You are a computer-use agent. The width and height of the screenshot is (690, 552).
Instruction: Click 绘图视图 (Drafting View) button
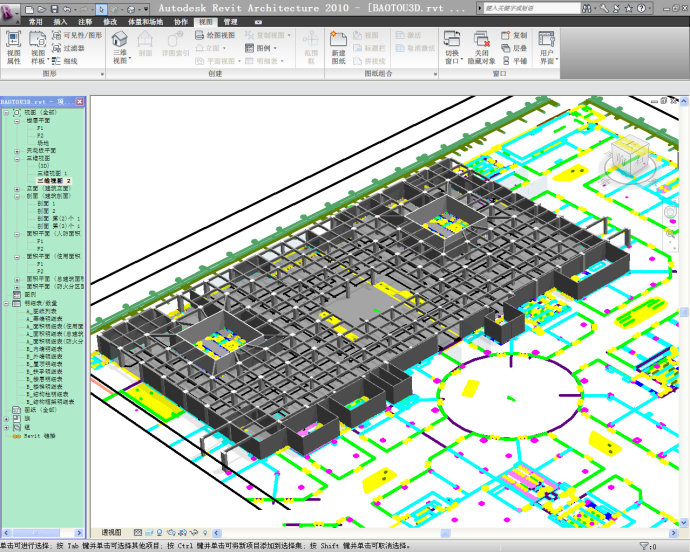coord(215,35)
